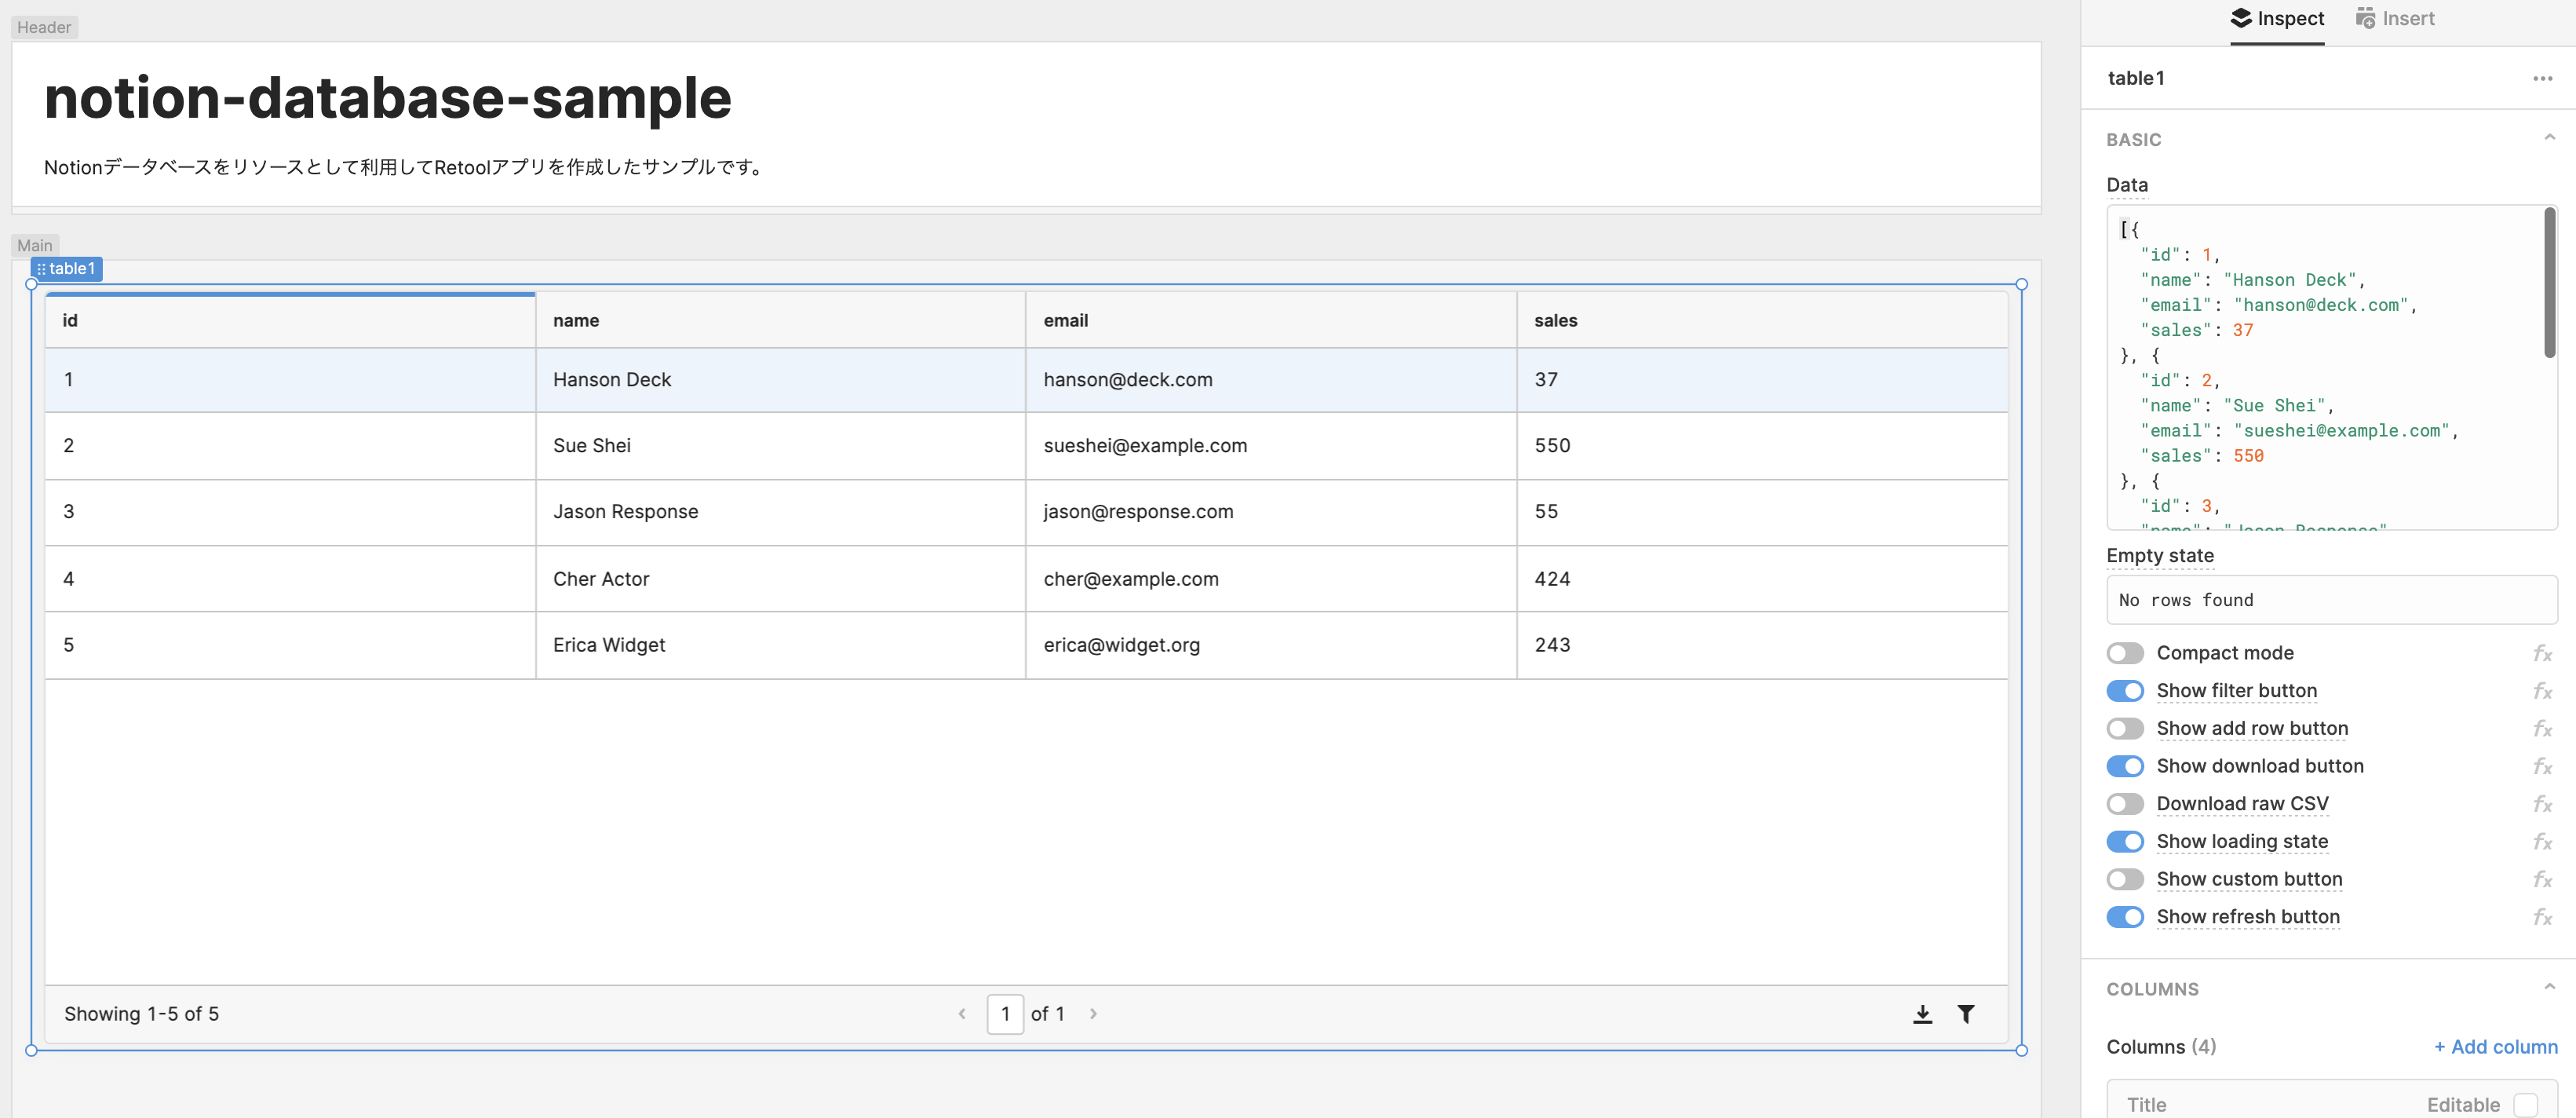Enable the Compact mode toggle
The height and width of the screenshot is (1118, 2576).
tap(2125, 653)
